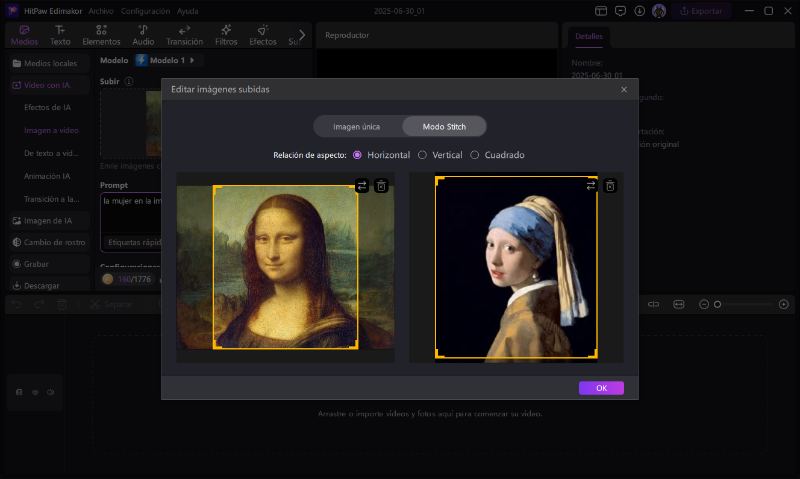Redo the timeline action
Screen dimensions: 800x479
tap(39, 305)
